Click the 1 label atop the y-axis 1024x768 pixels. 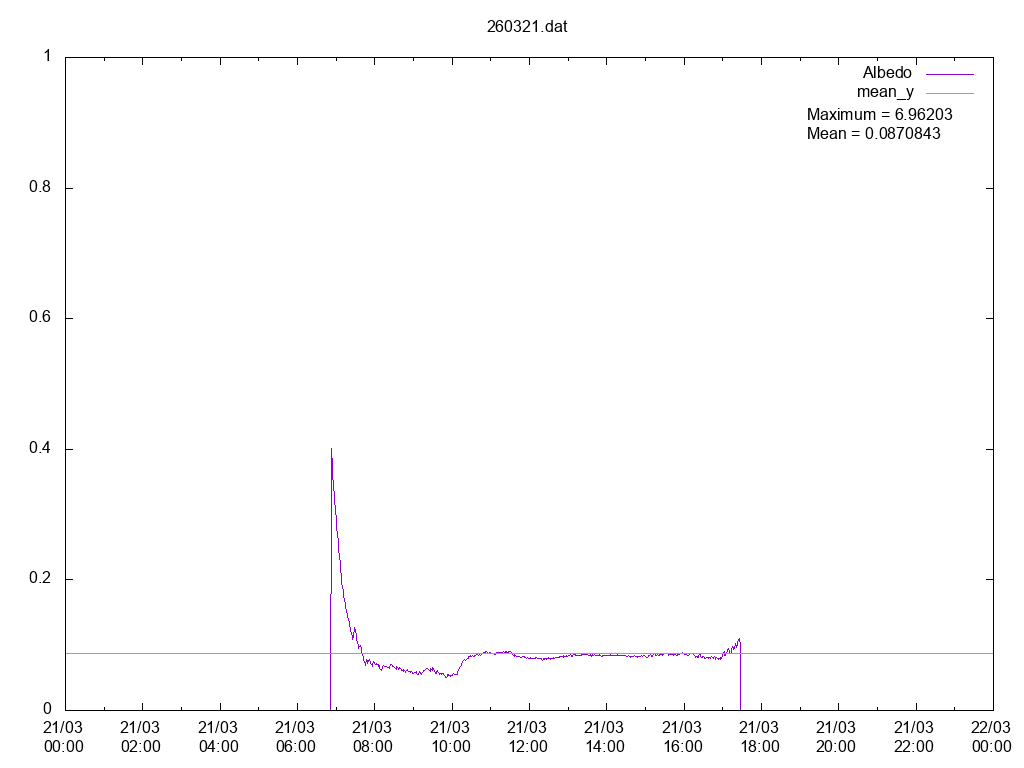click(x=47, y=57)
